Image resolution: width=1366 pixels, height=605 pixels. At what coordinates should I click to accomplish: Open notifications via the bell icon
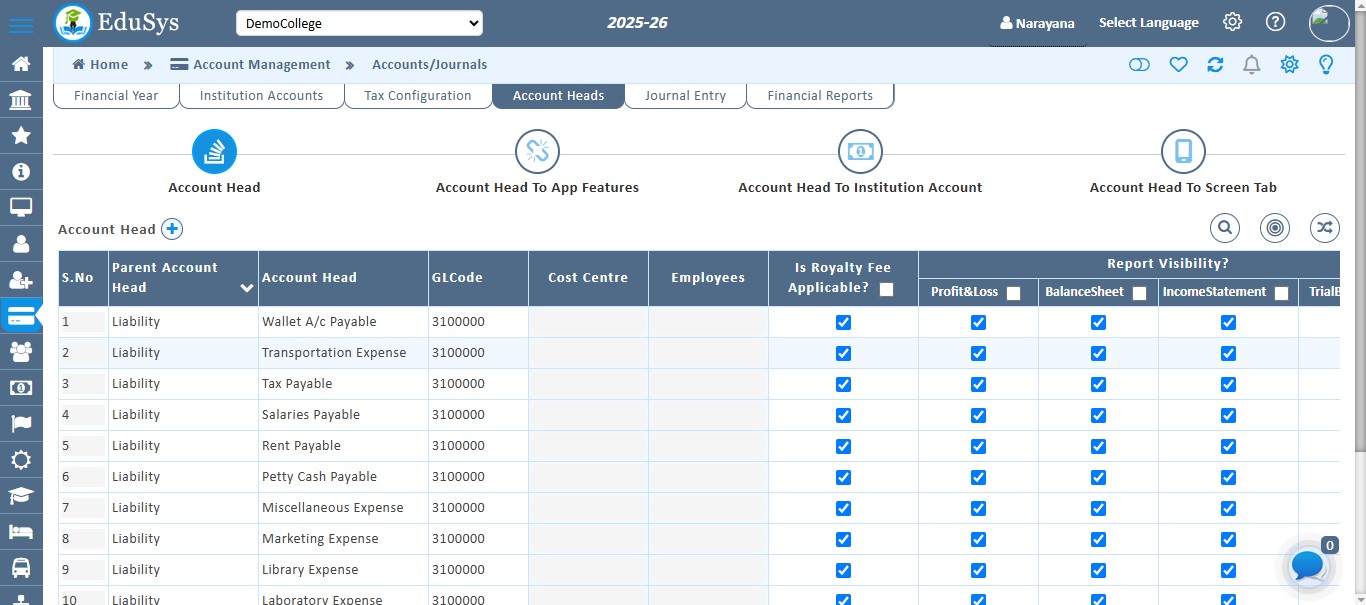click(1251, 63)
